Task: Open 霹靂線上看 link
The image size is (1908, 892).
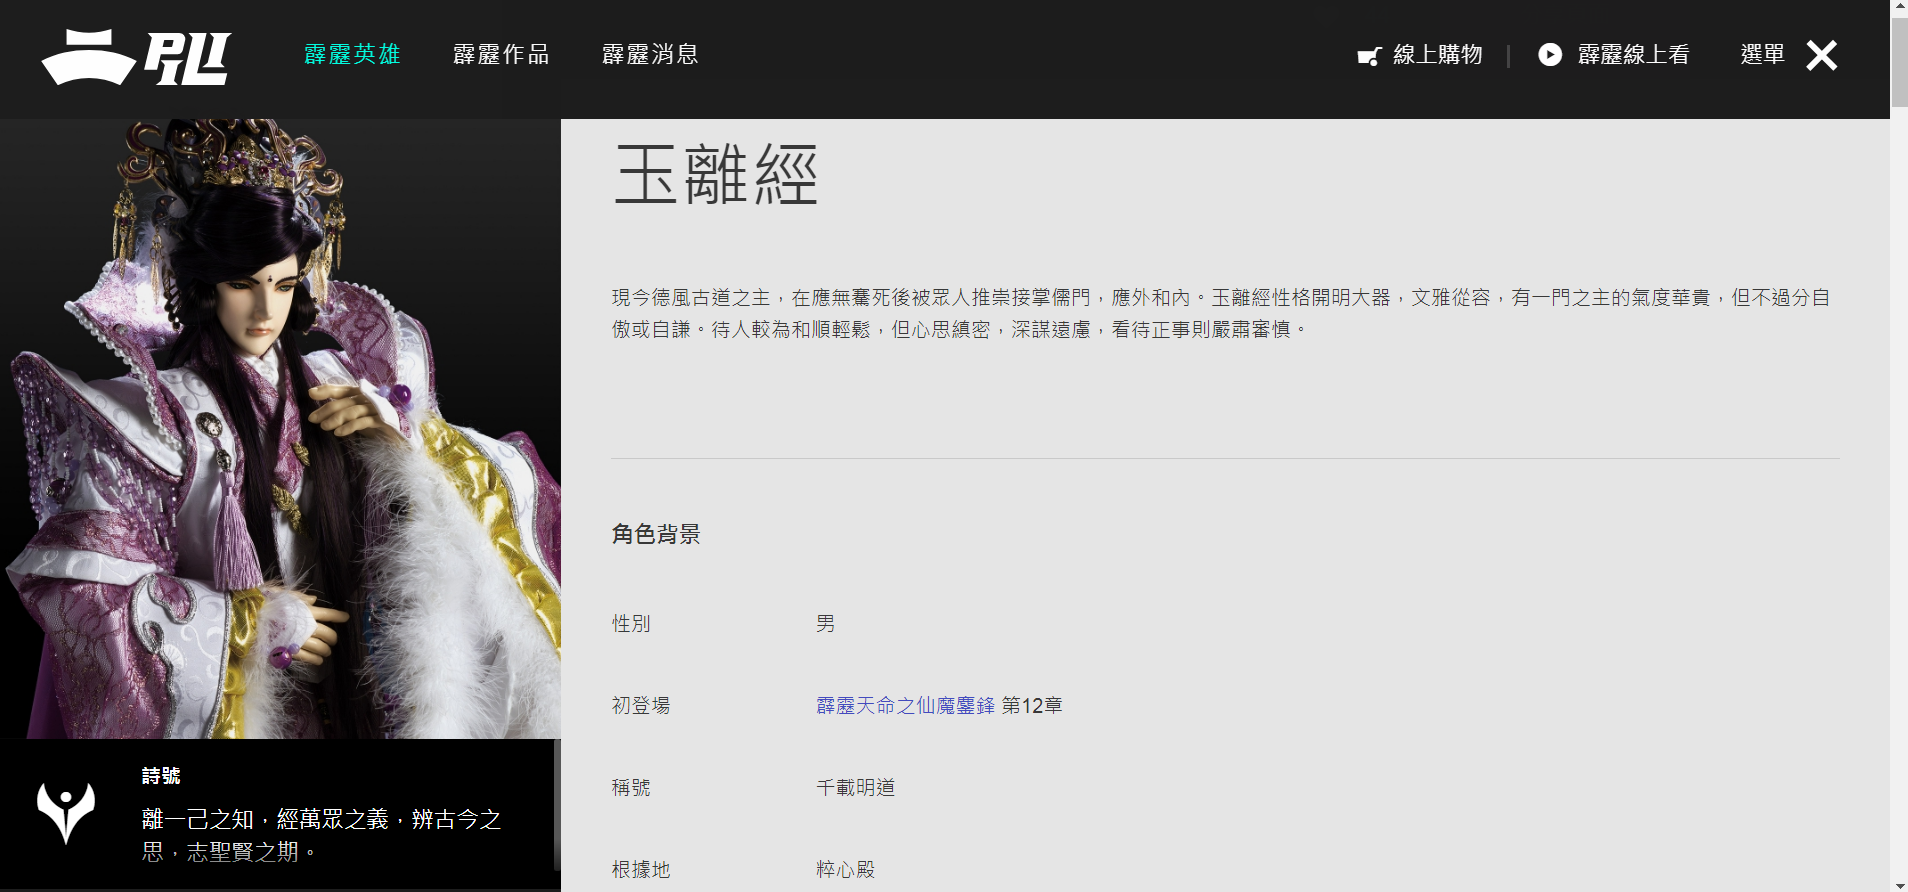Action: pos(1634,55)
